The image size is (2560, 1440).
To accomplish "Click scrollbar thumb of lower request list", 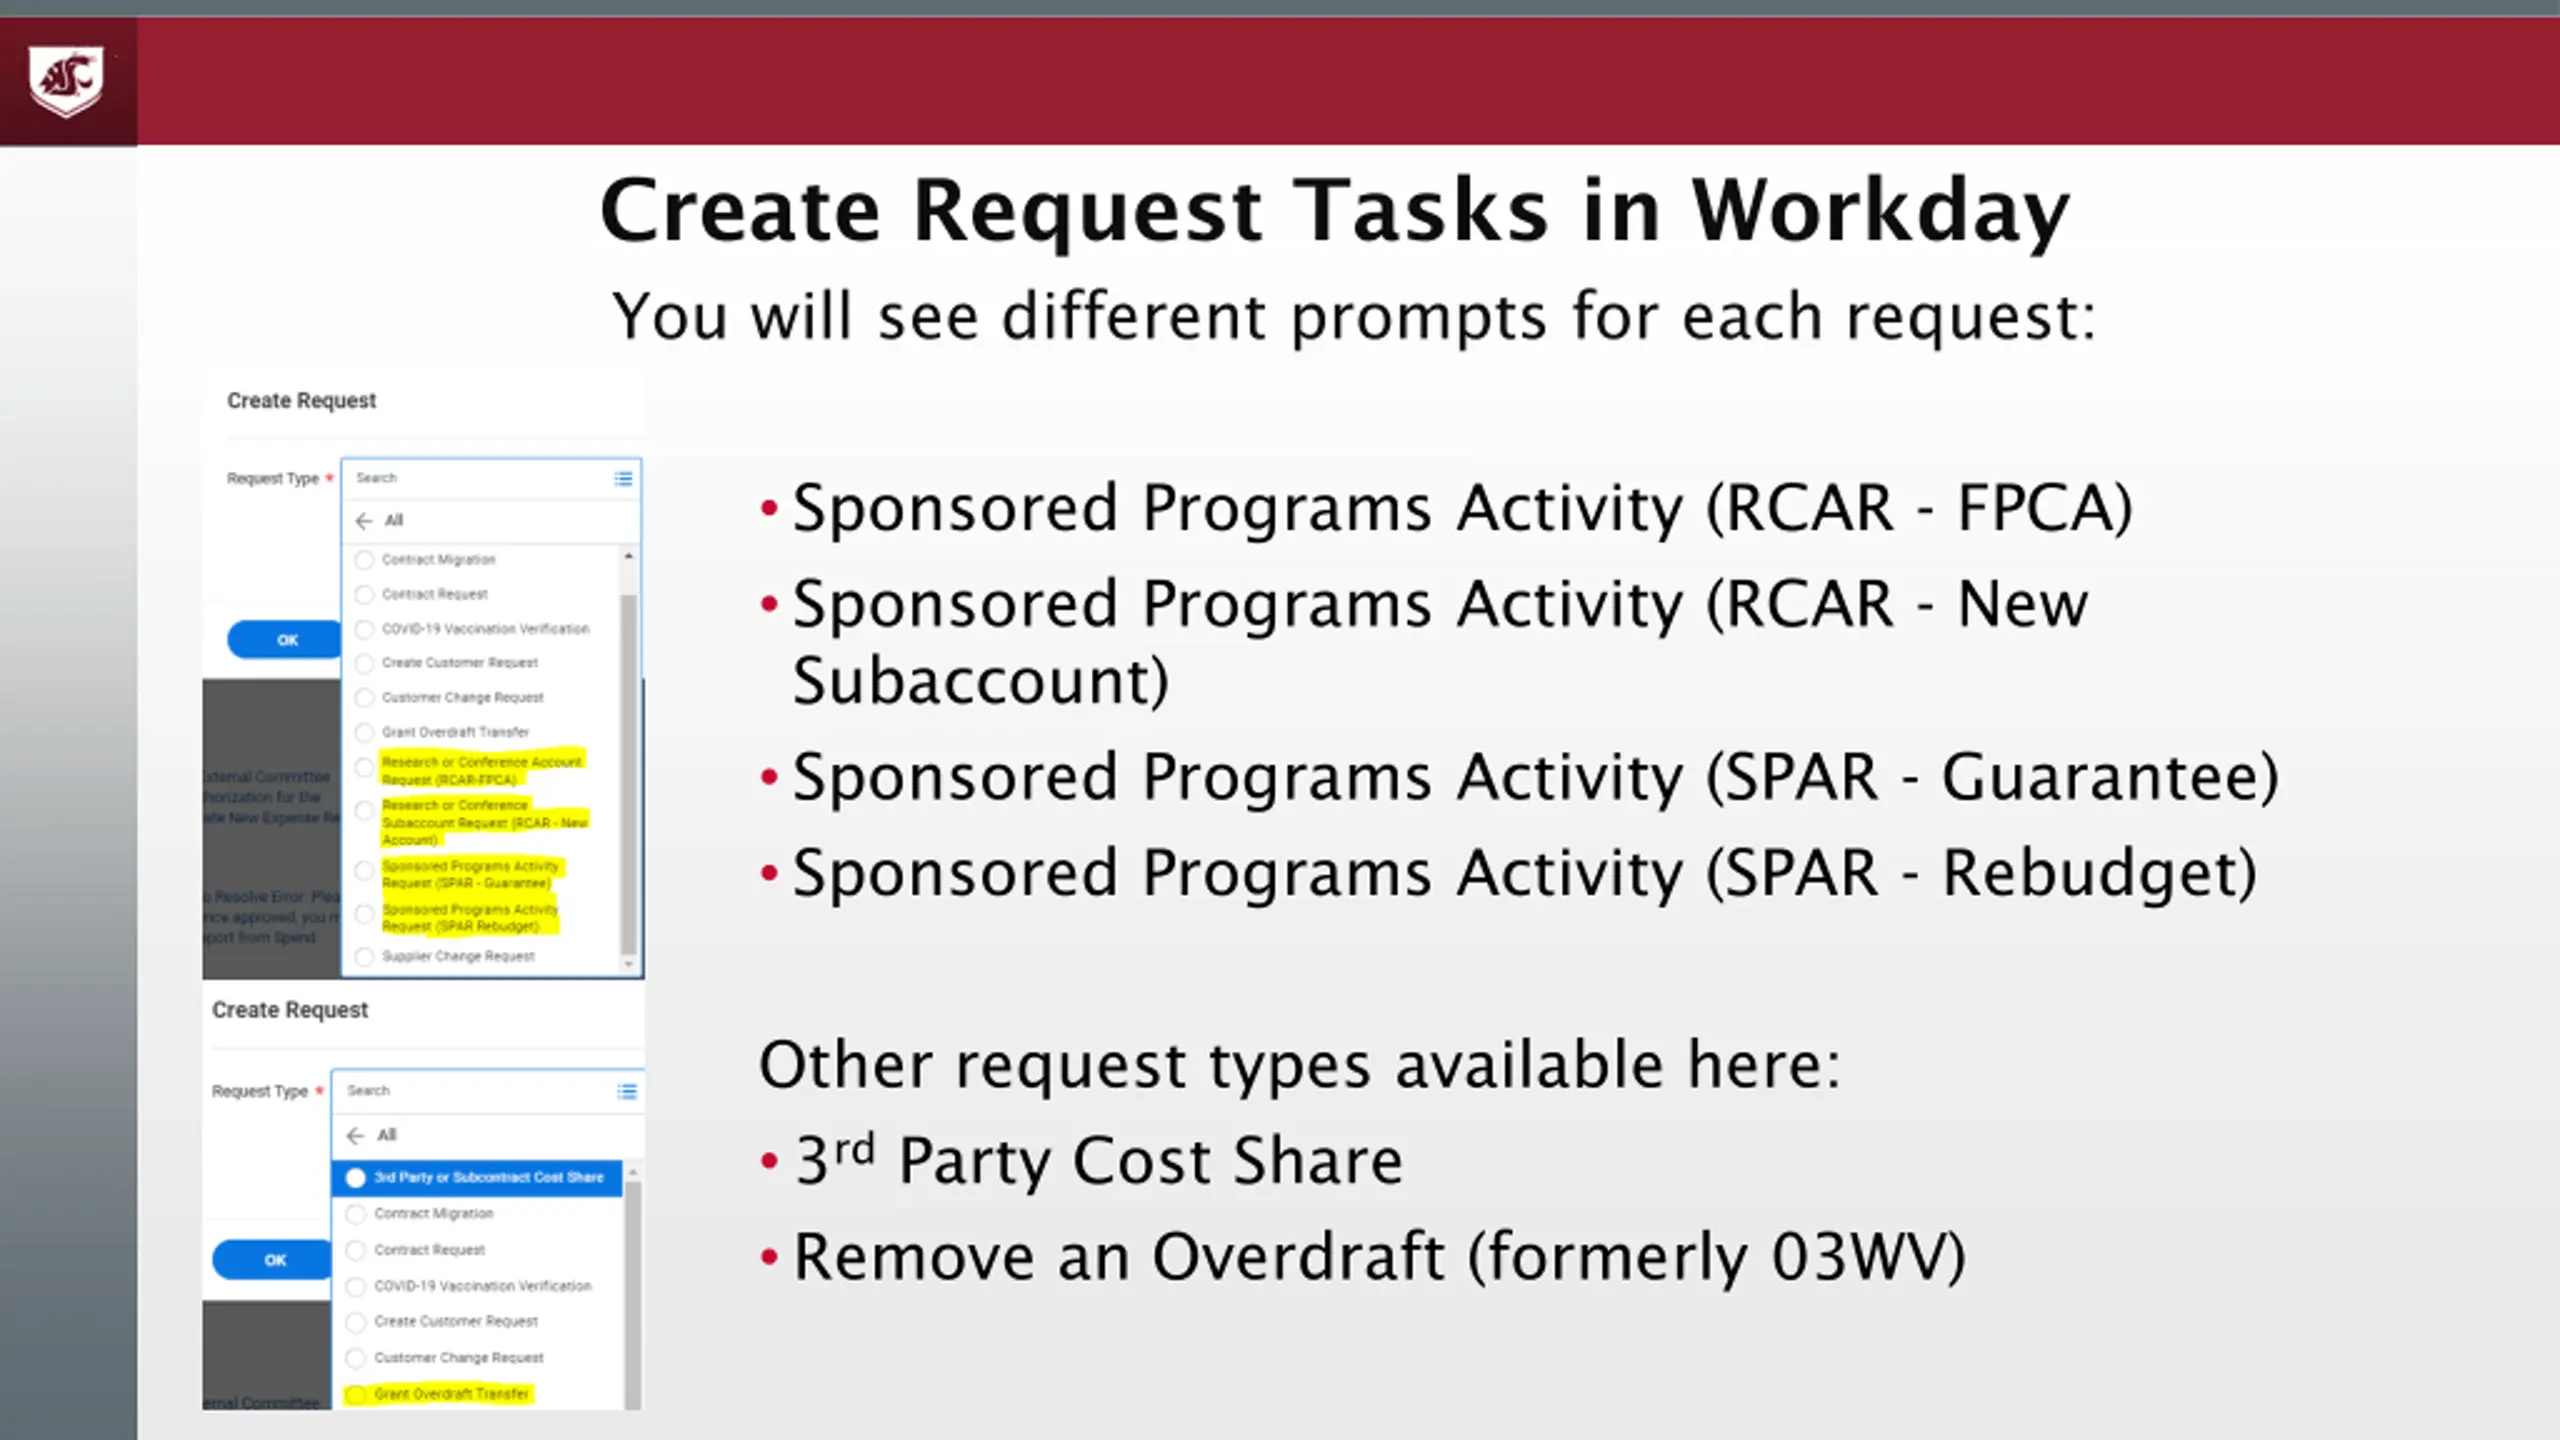I will click(632, 1297).
